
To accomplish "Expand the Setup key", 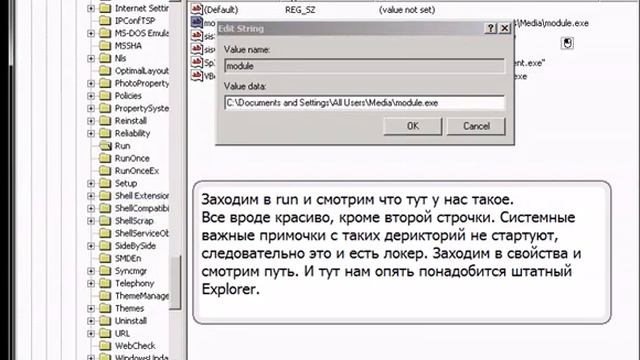I will 91,183.
